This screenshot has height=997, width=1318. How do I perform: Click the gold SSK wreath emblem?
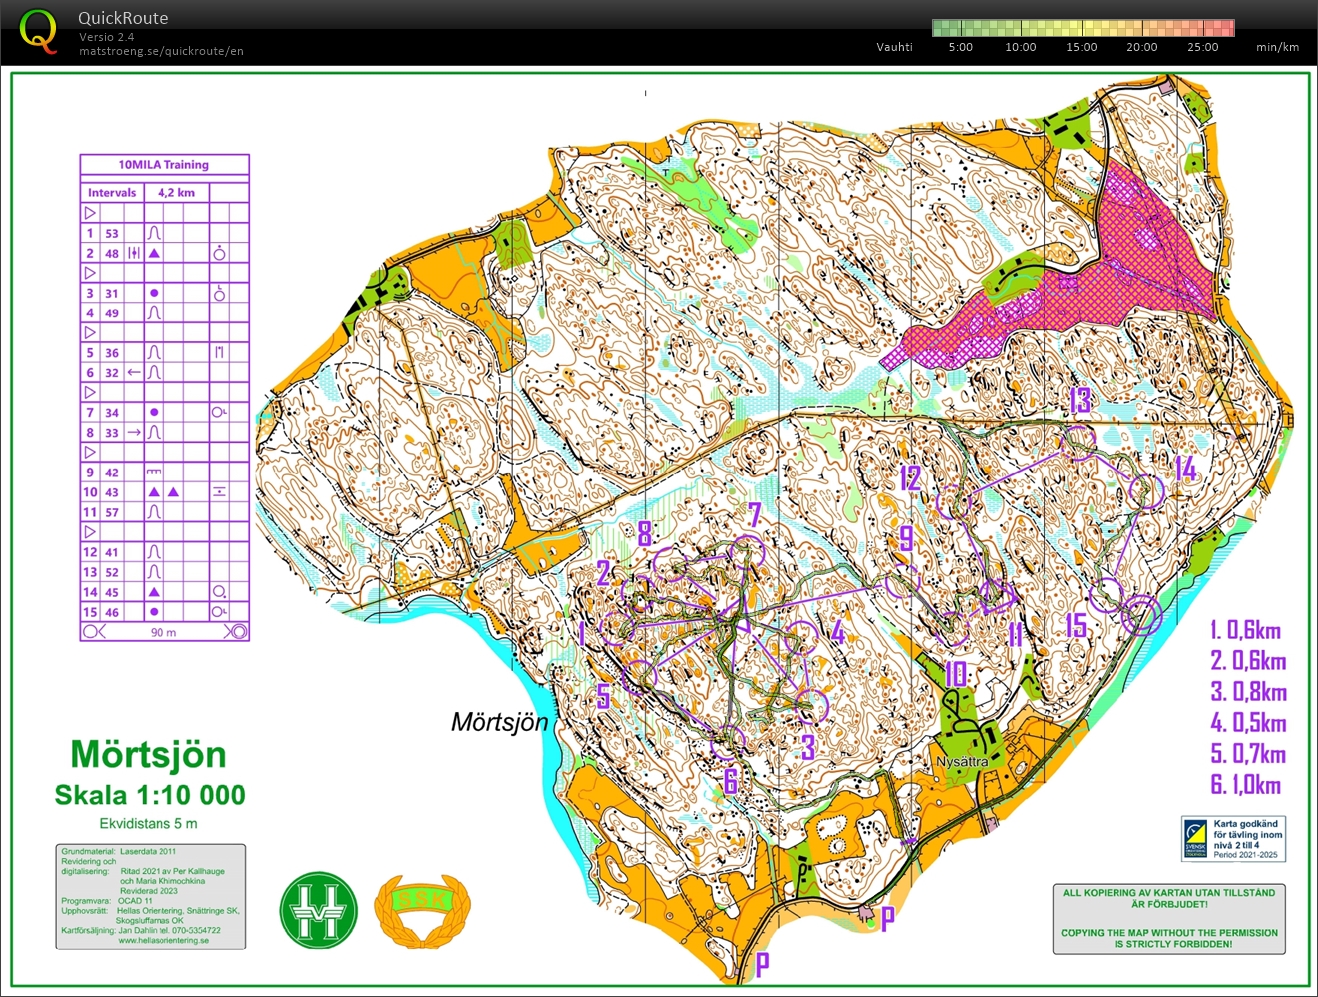point(422,909)
